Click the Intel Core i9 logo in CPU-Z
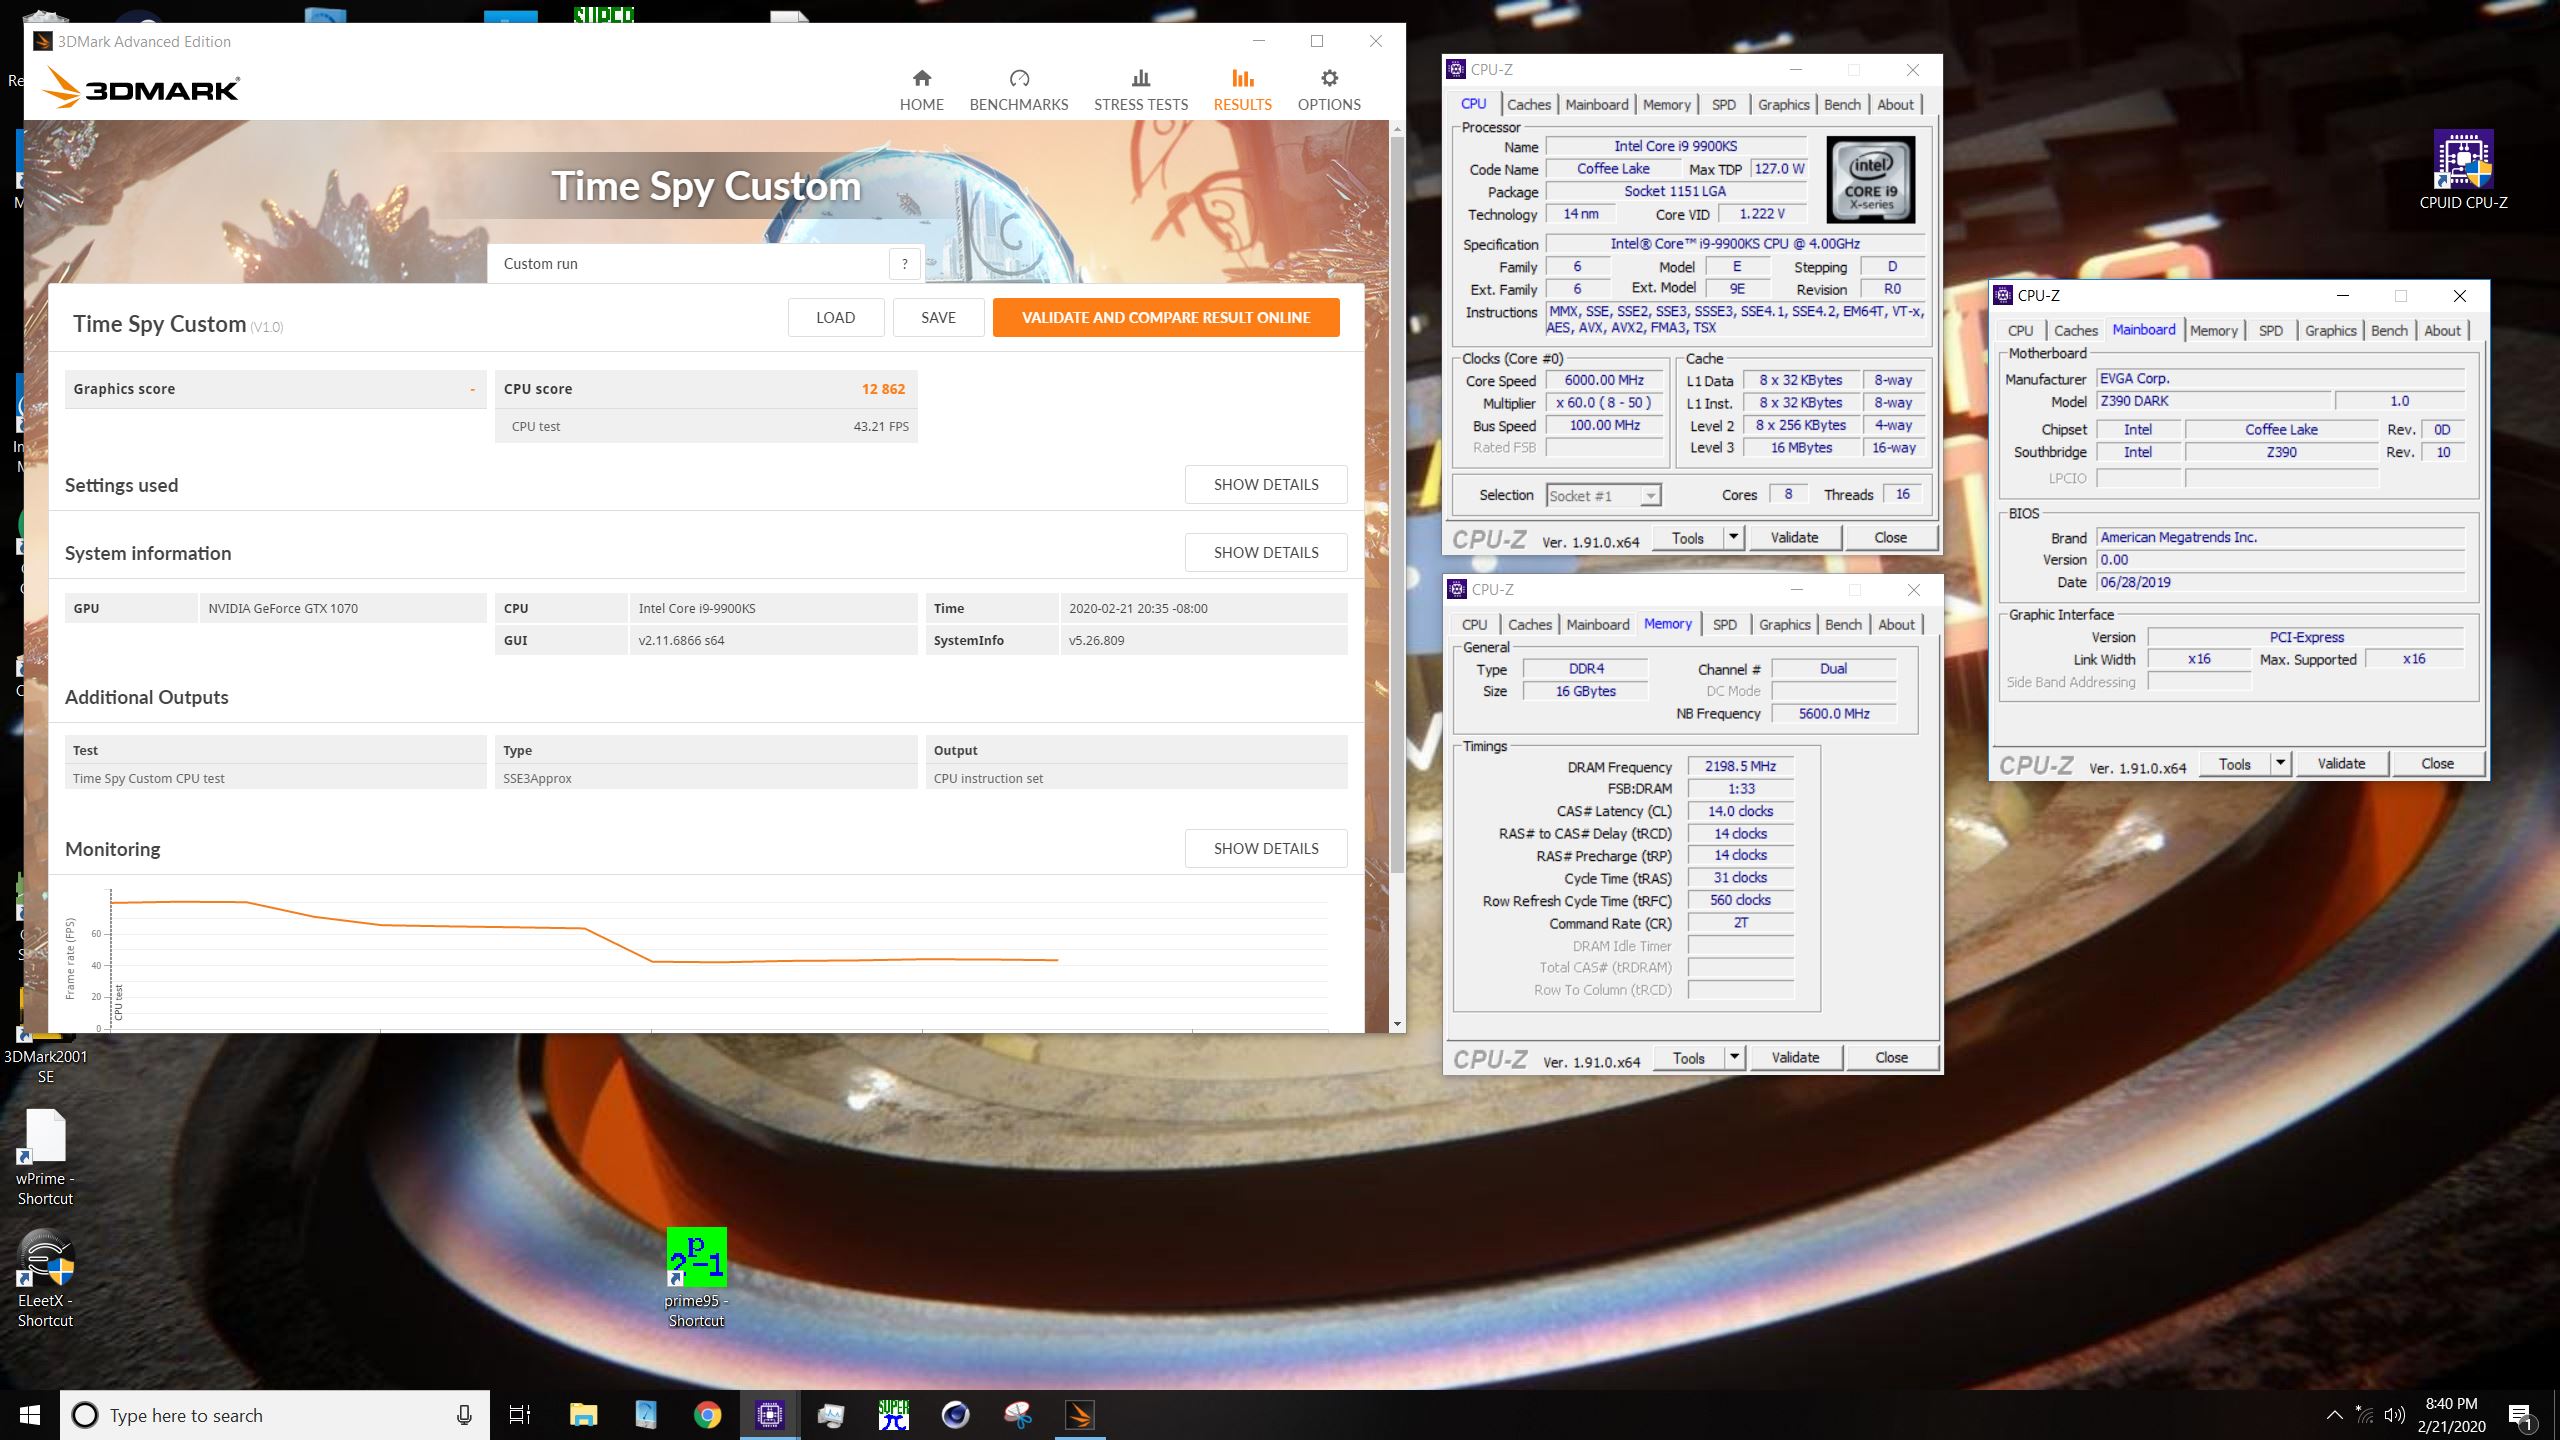This screenshot has width=2560, height=1440. click(x=1870, y=180)
